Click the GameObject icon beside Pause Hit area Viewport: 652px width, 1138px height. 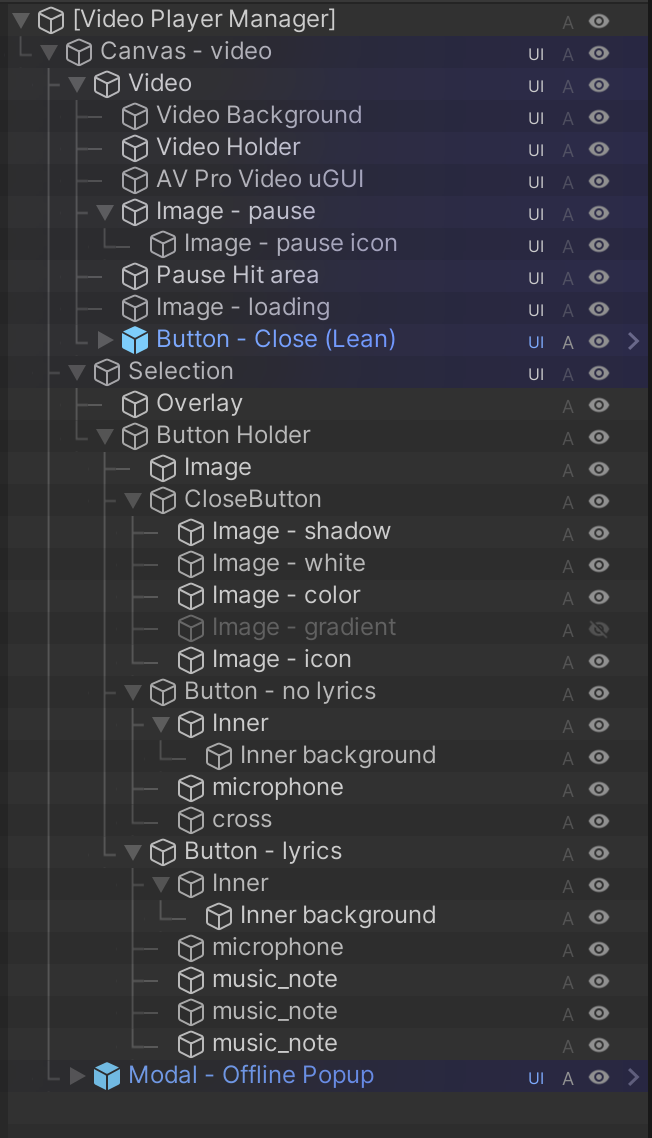tap(135, 276)
